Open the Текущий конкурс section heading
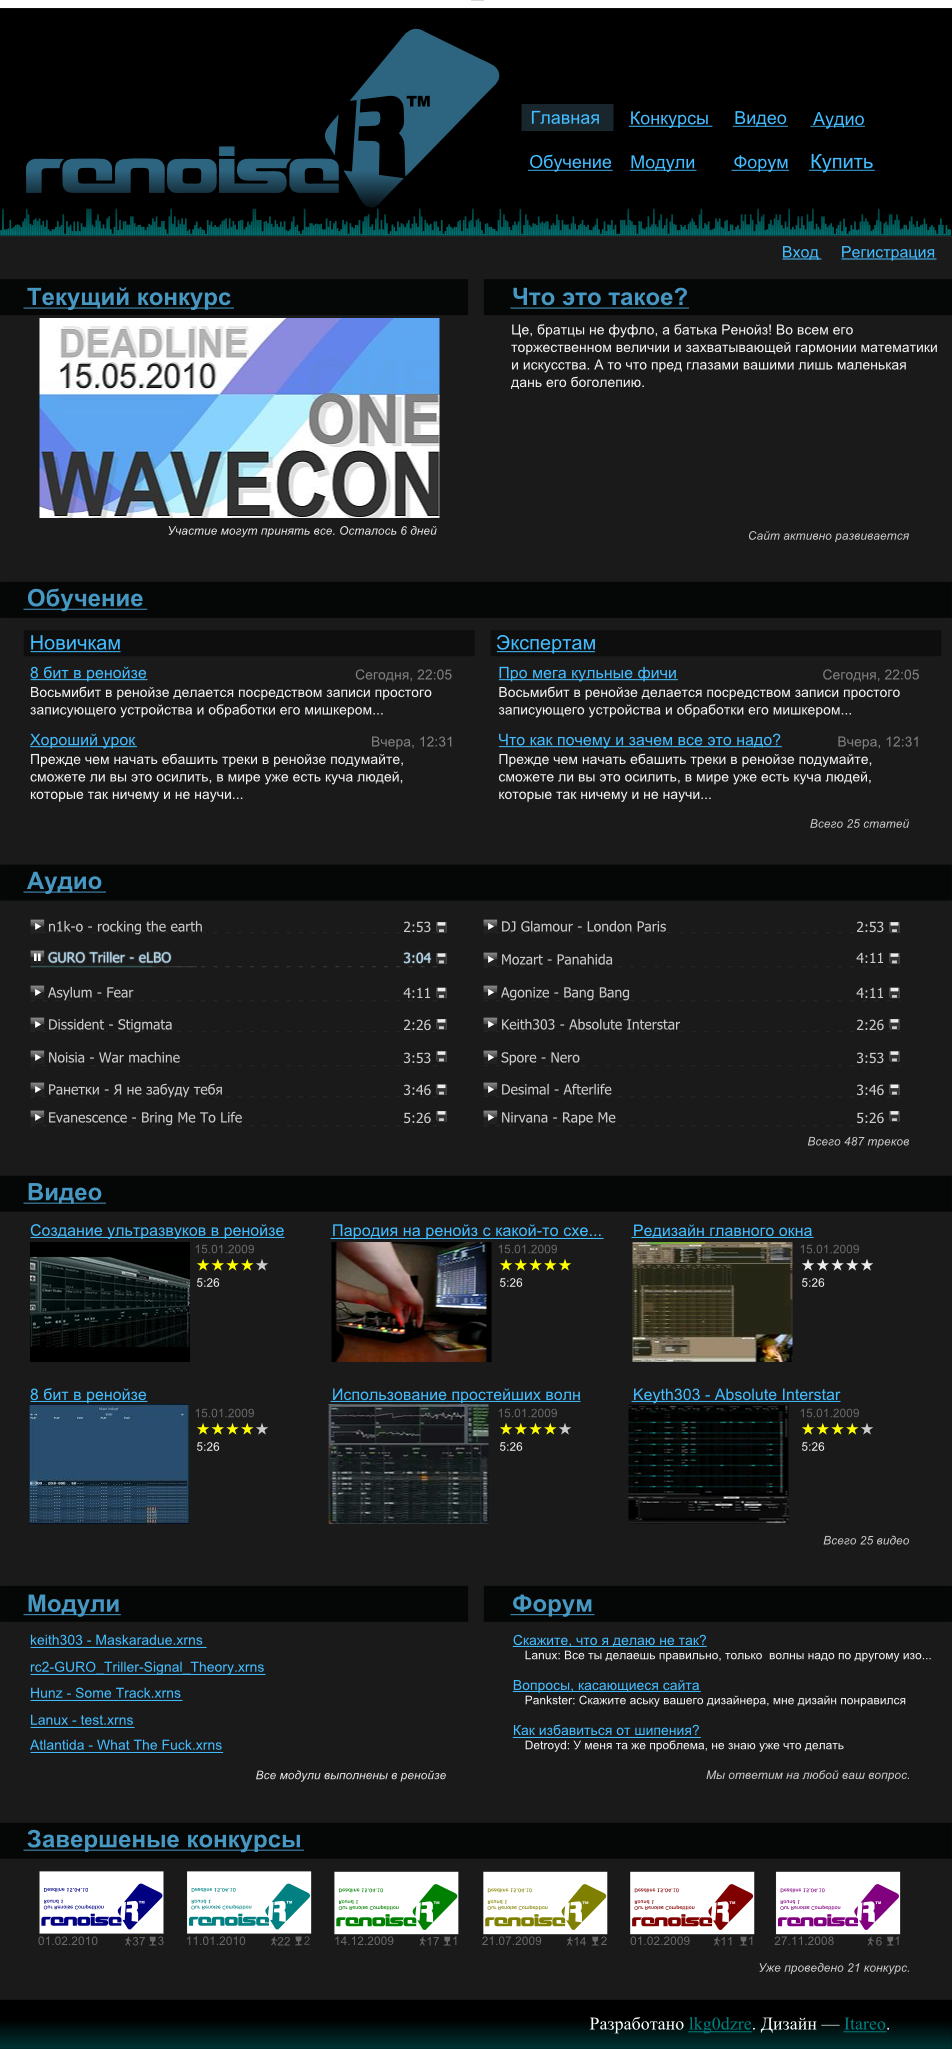This screenshot has width=952, height=2049. pyautogui.click(x=129, y=297)
